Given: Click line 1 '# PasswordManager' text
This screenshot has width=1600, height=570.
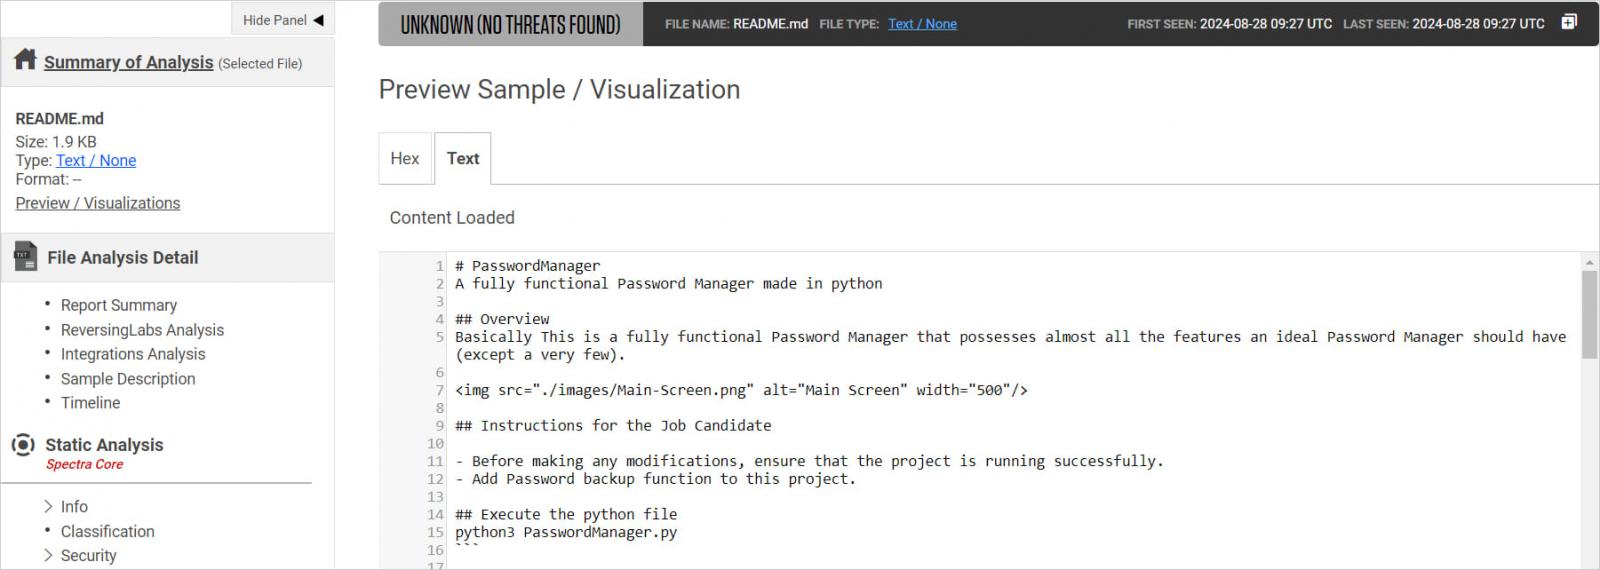Looking at the screenshot, I should click(x=528, y=266).
